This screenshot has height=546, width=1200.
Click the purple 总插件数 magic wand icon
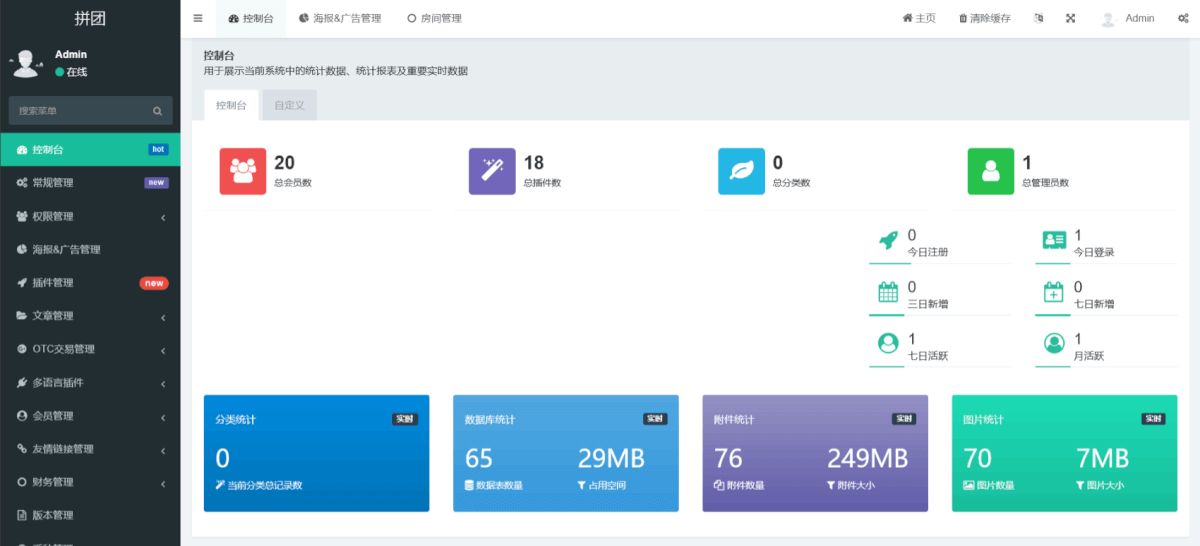492,171
